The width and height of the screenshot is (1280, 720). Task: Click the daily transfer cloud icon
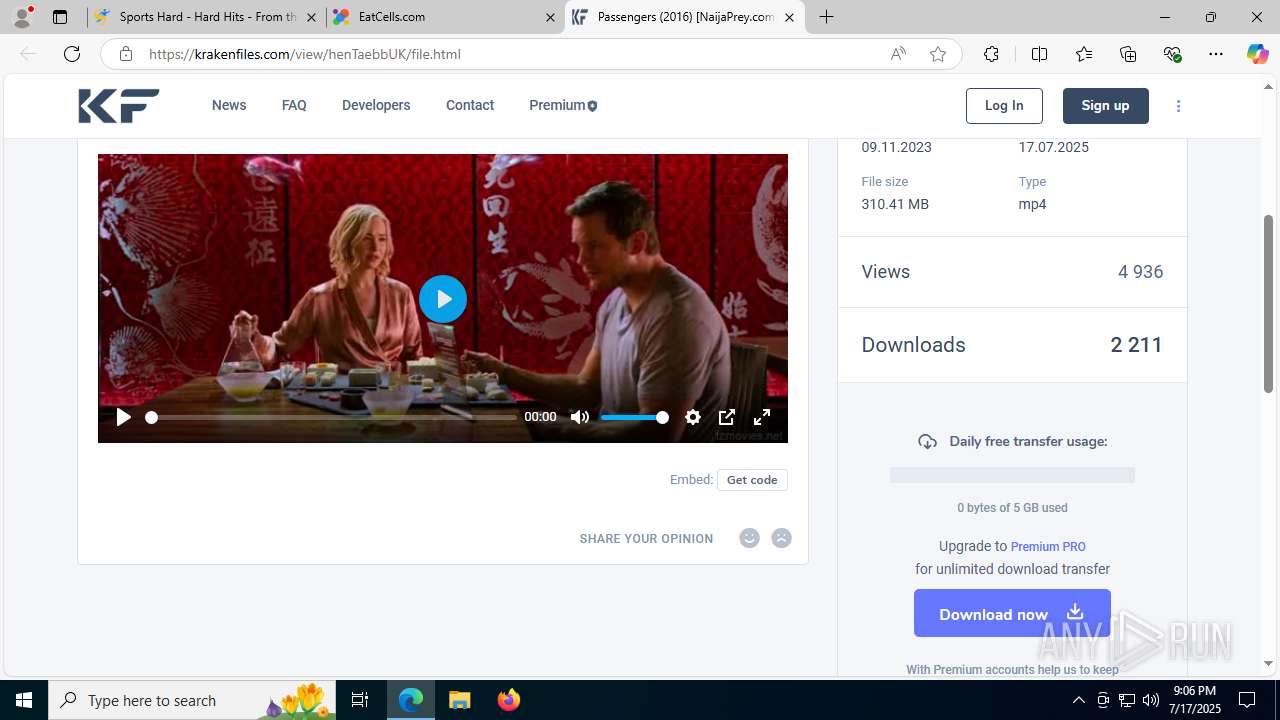coord(927,442)
